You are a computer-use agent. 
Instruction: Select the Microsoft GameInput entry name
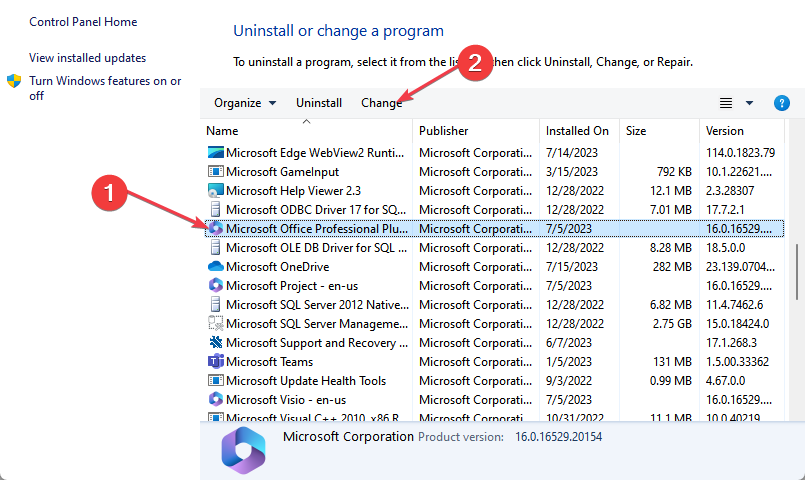(x=282, y=171)
